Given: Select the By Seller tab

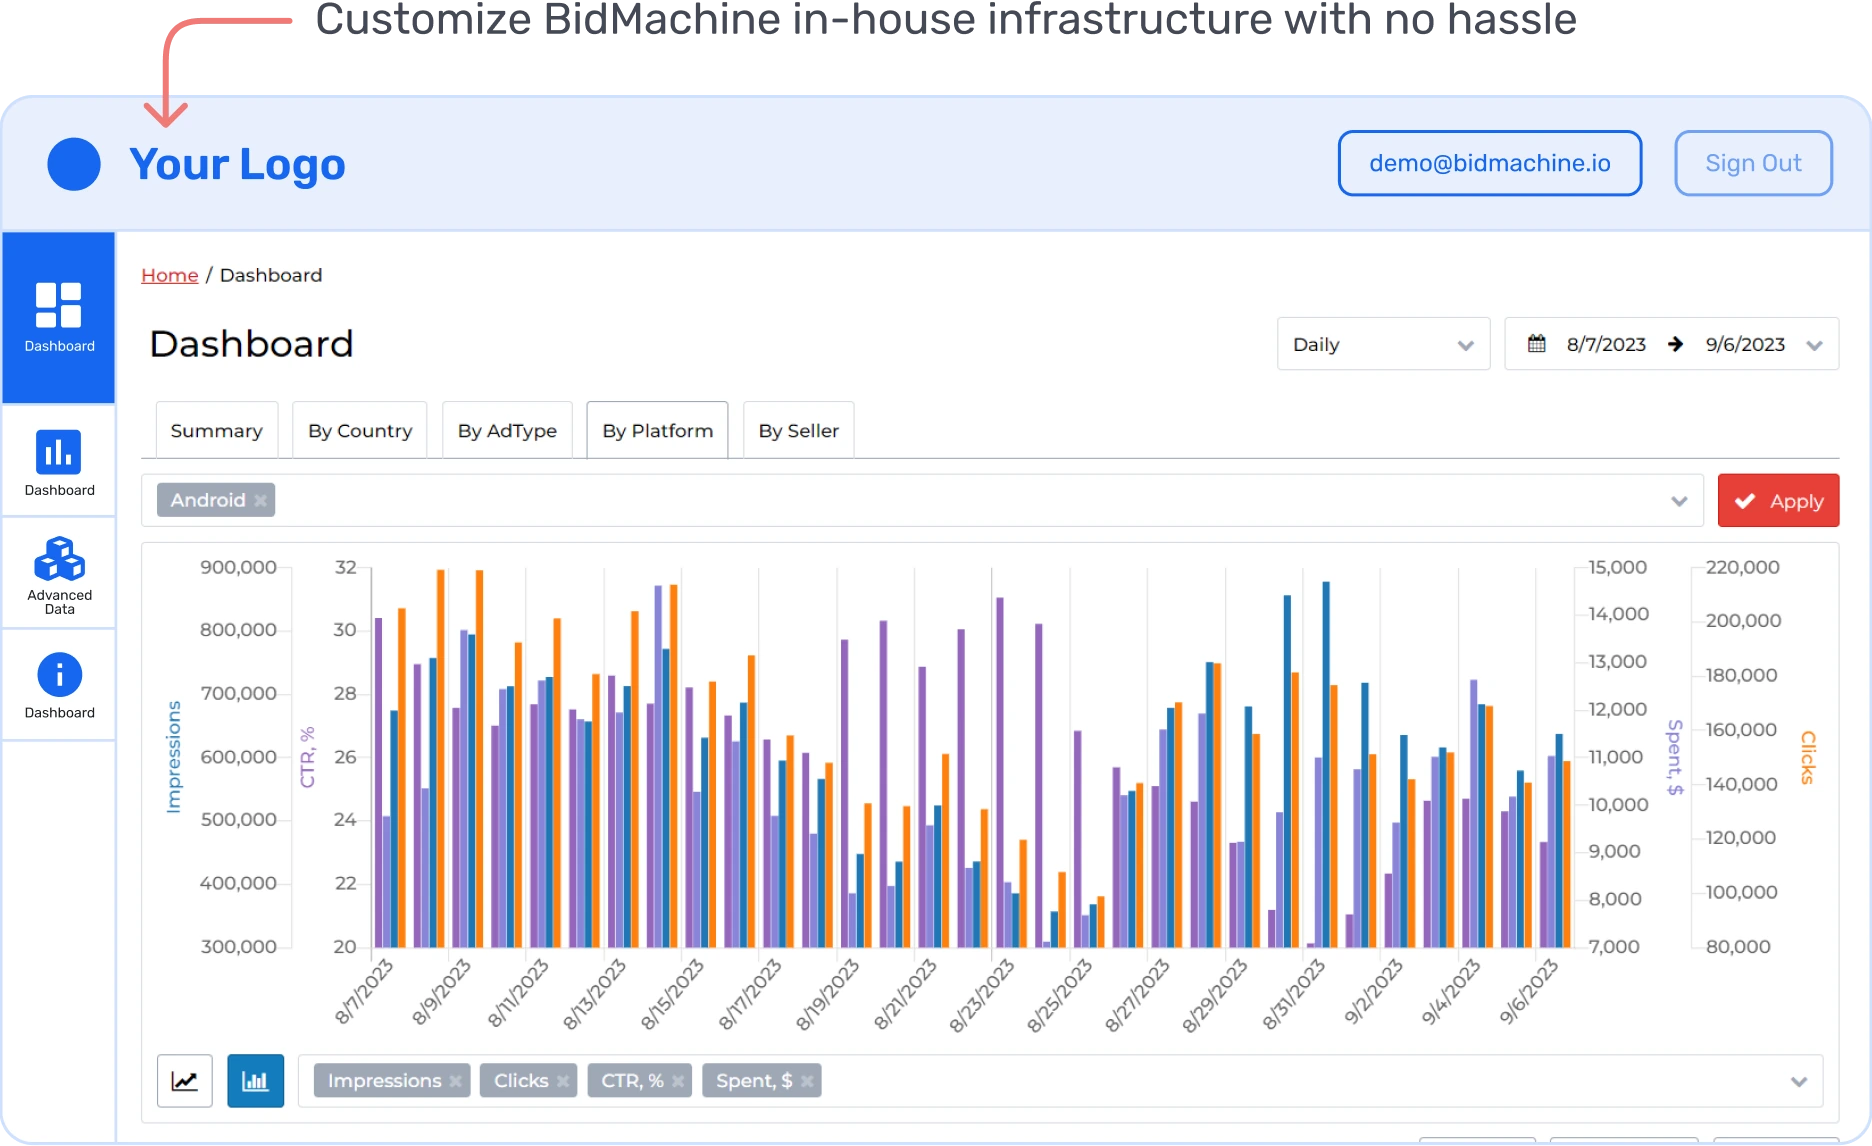Looking at the screenshot, I should point(797,429).
